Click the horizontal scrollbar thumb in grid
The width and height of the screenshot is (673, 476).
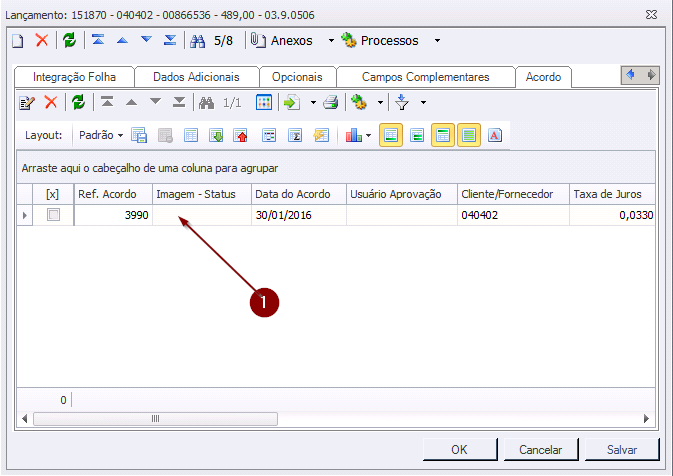pos(155,419)
